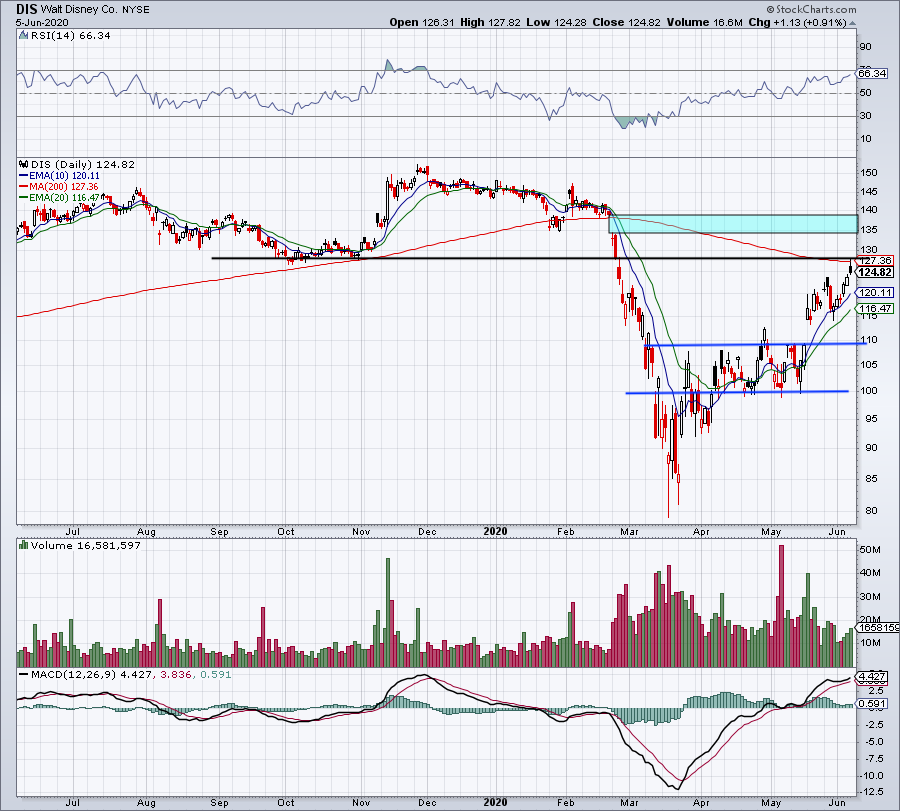Click the bold 124.82 last price tag
Image resolution: width=900 pixels, height=811 pixels.
pos(875,273)
